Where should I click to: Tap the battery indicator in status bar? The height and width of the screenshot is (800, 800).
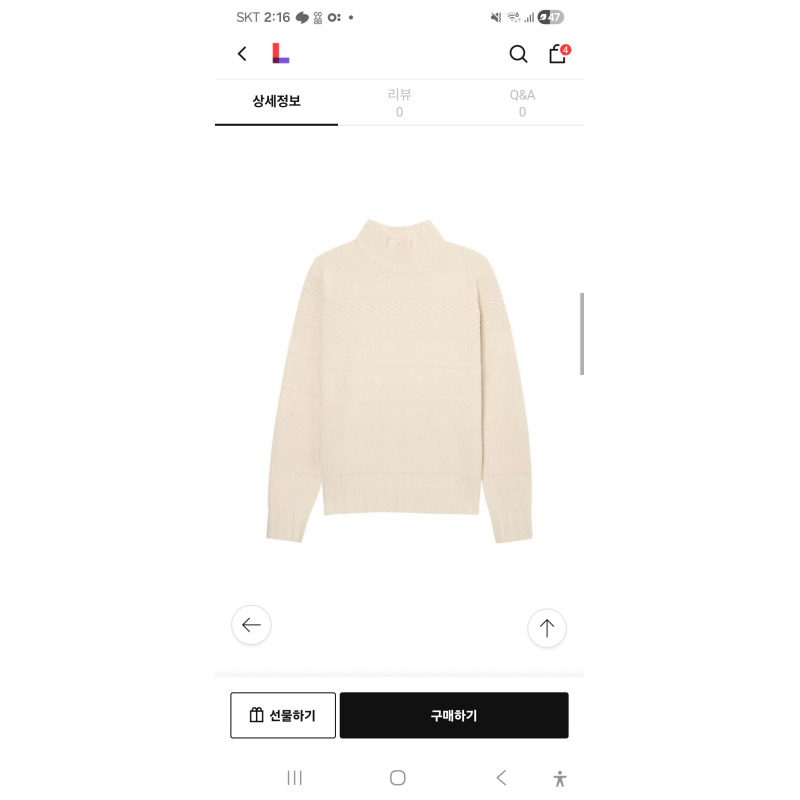tap(551, 17)
